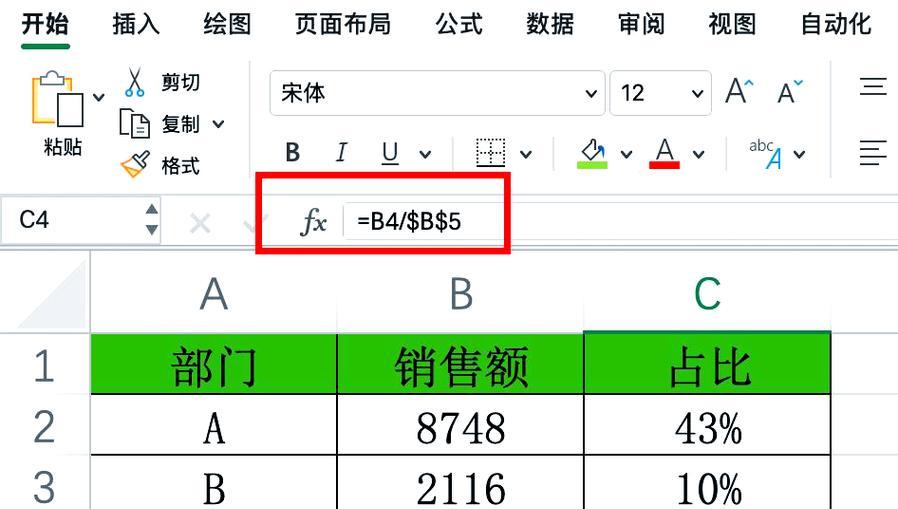Image resolution: width=898 pixels, height=509 pixels.
Task: Click cell A3 containing B
Action: click(214, 483)
